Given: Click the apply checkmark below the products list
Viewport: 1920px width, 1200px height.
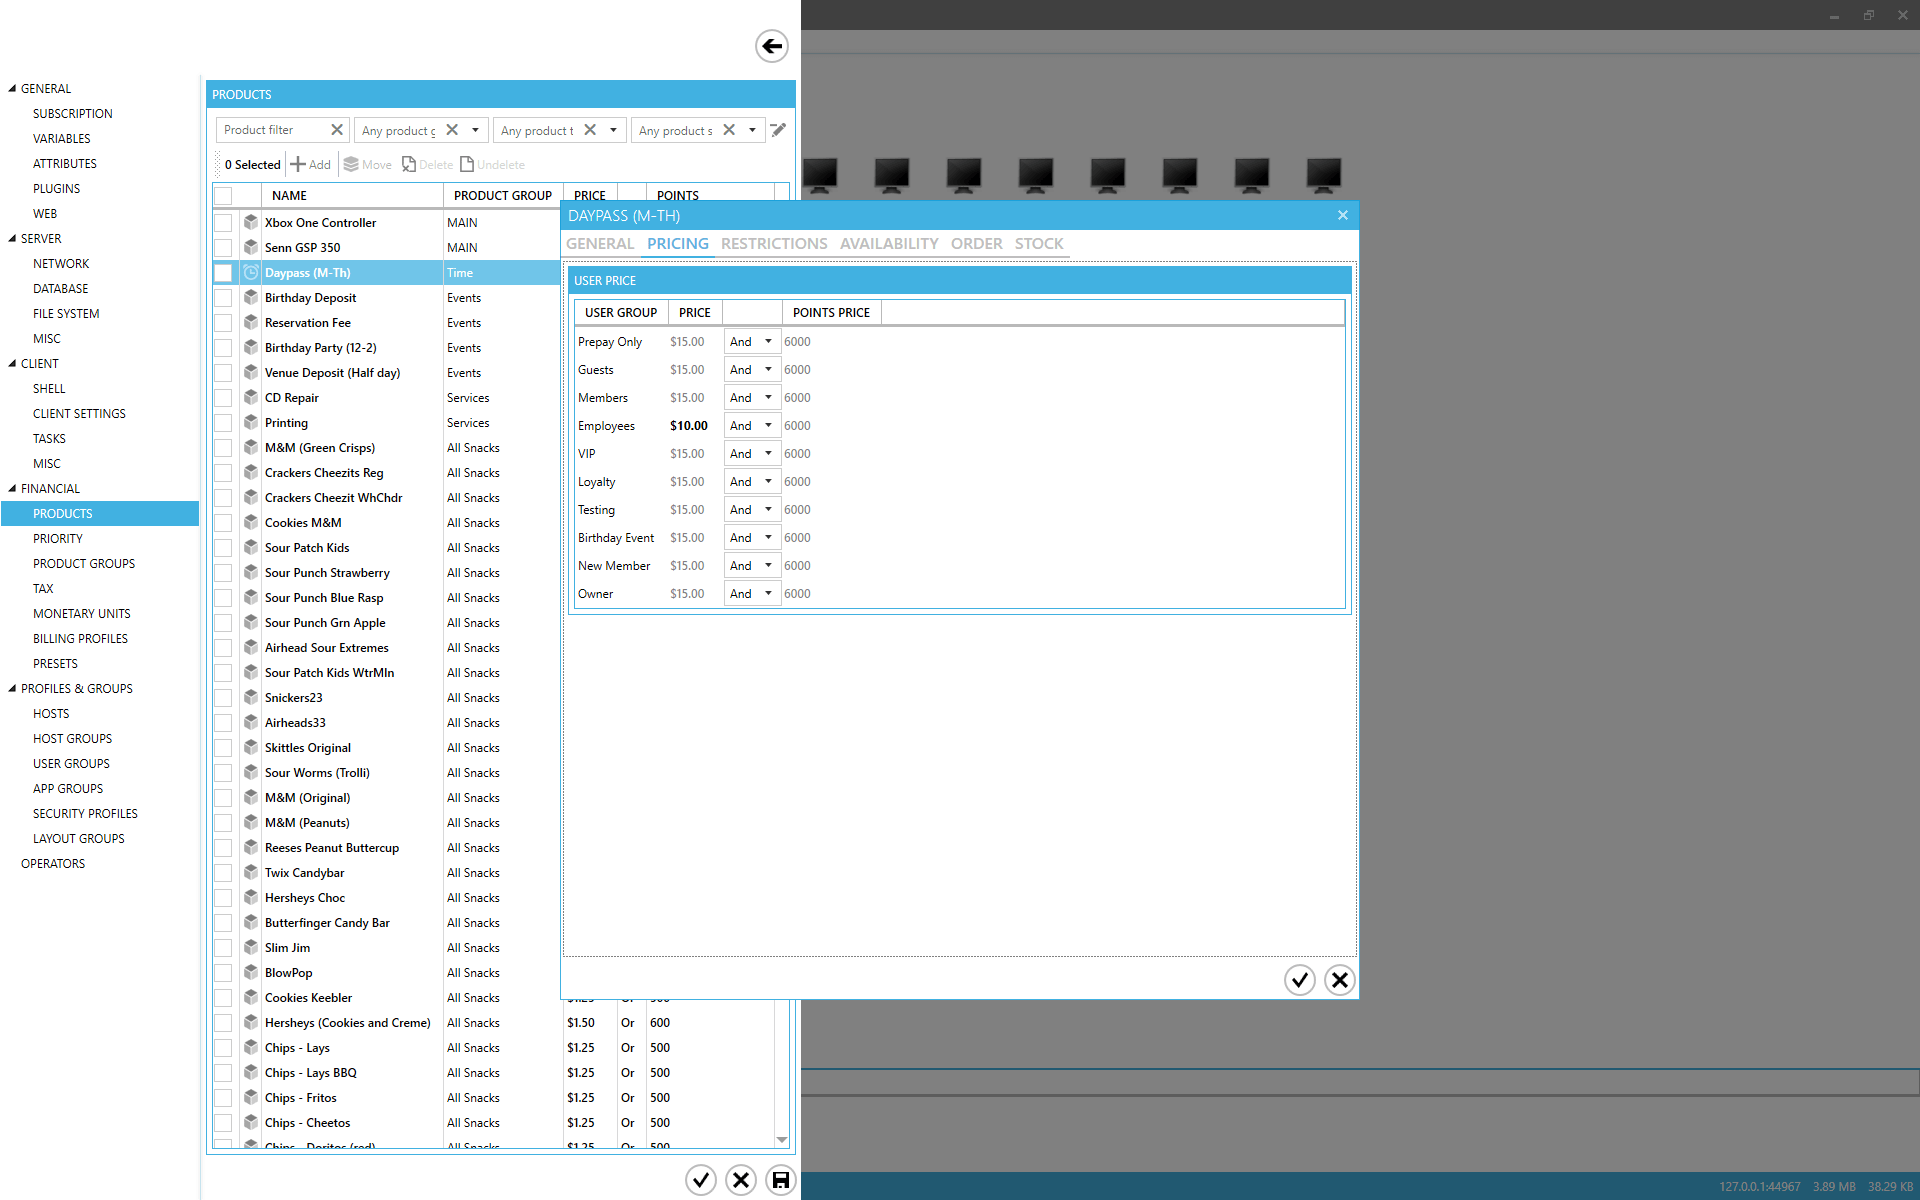Looking at the screenshot, I should (701, 1180).
